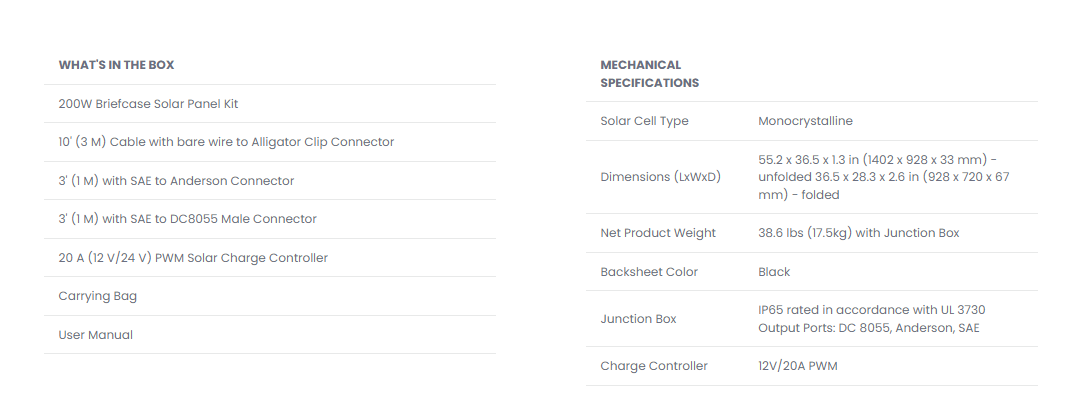Click the WHAT'S IN THE BOX heading
This screenshot has height=416, width=1072.
116,65
